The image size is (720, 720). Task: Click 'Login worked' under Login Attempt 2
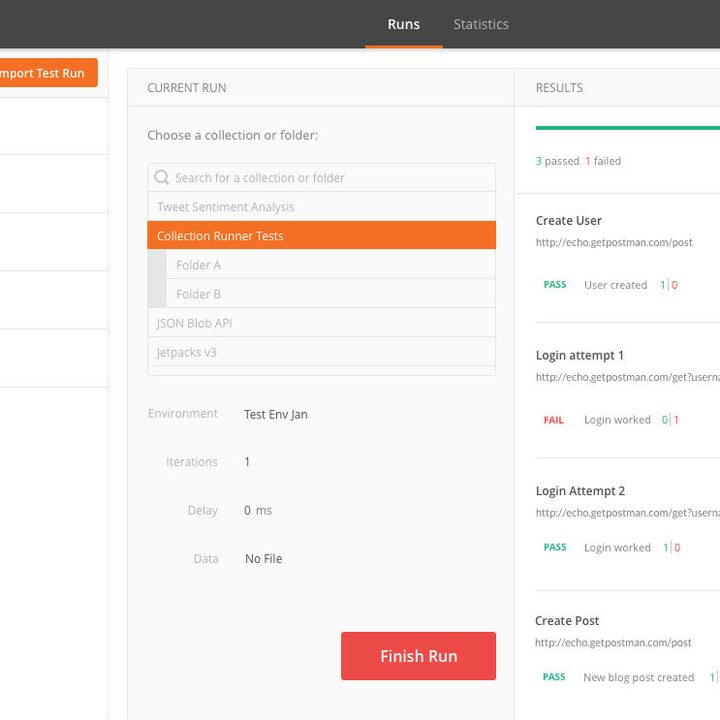point(617,547)
